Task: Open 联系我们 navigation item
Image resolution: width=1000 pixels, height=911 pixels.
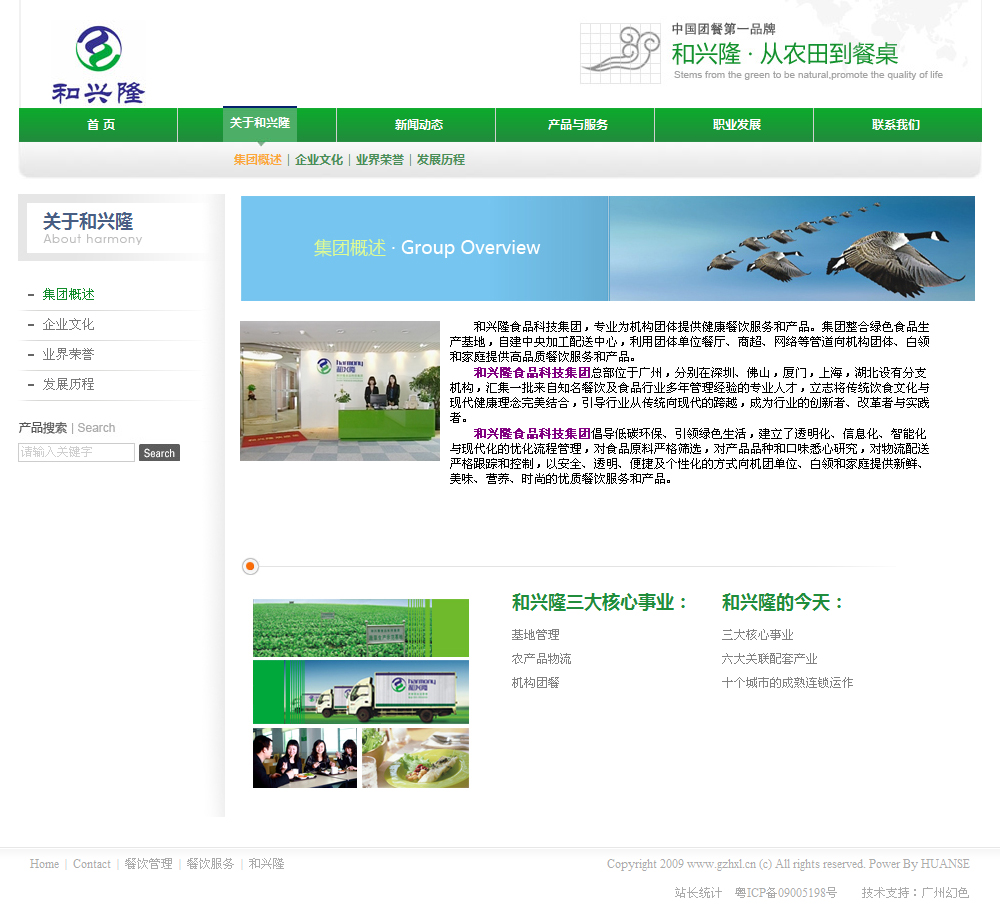Action: (895, 125)
